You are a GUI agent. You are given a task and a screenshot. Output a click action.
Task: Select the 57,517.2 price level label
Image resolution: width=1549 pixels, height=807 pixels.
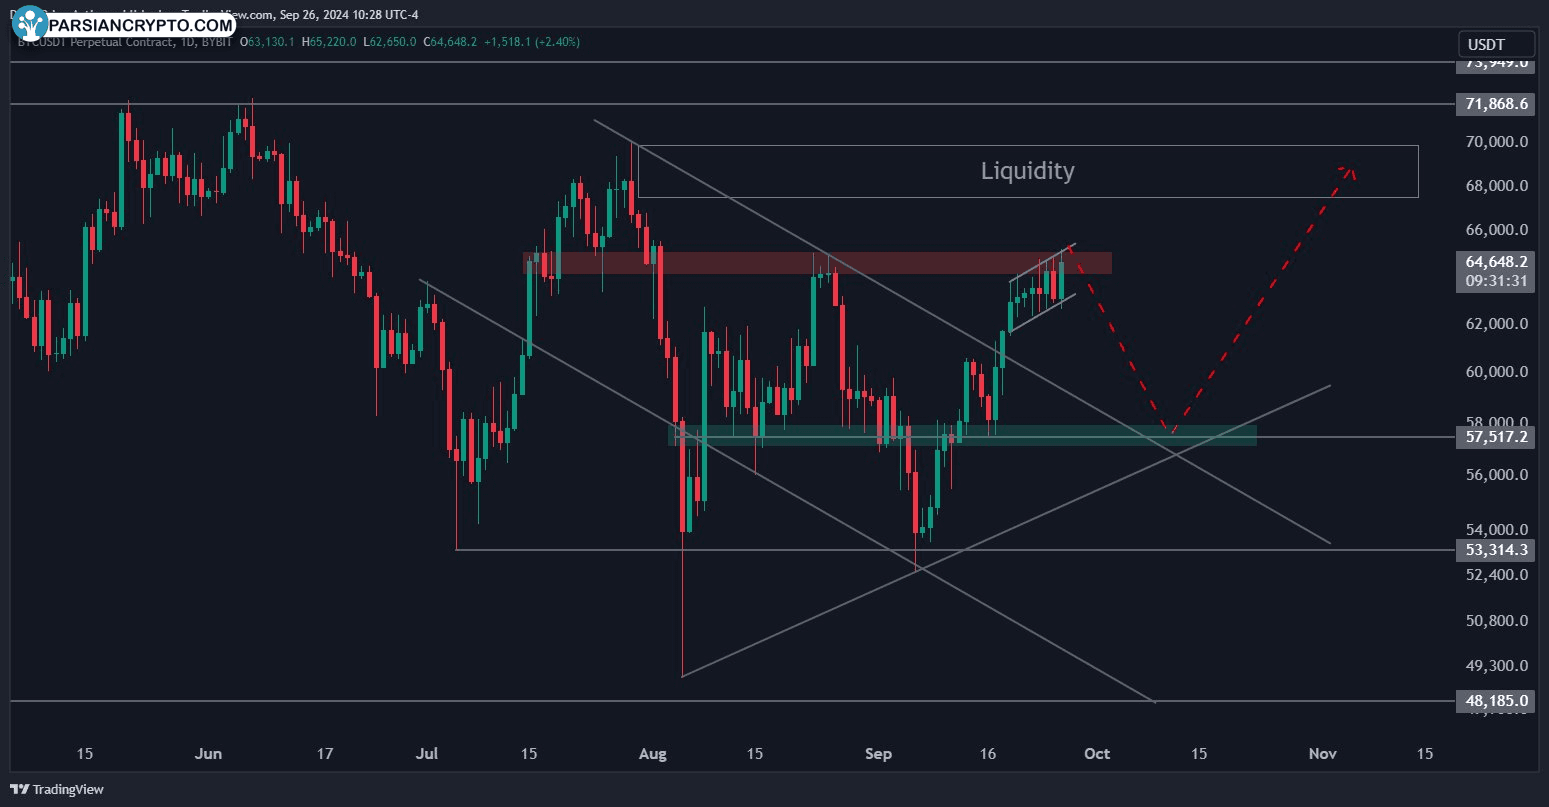coord(1496,437)
